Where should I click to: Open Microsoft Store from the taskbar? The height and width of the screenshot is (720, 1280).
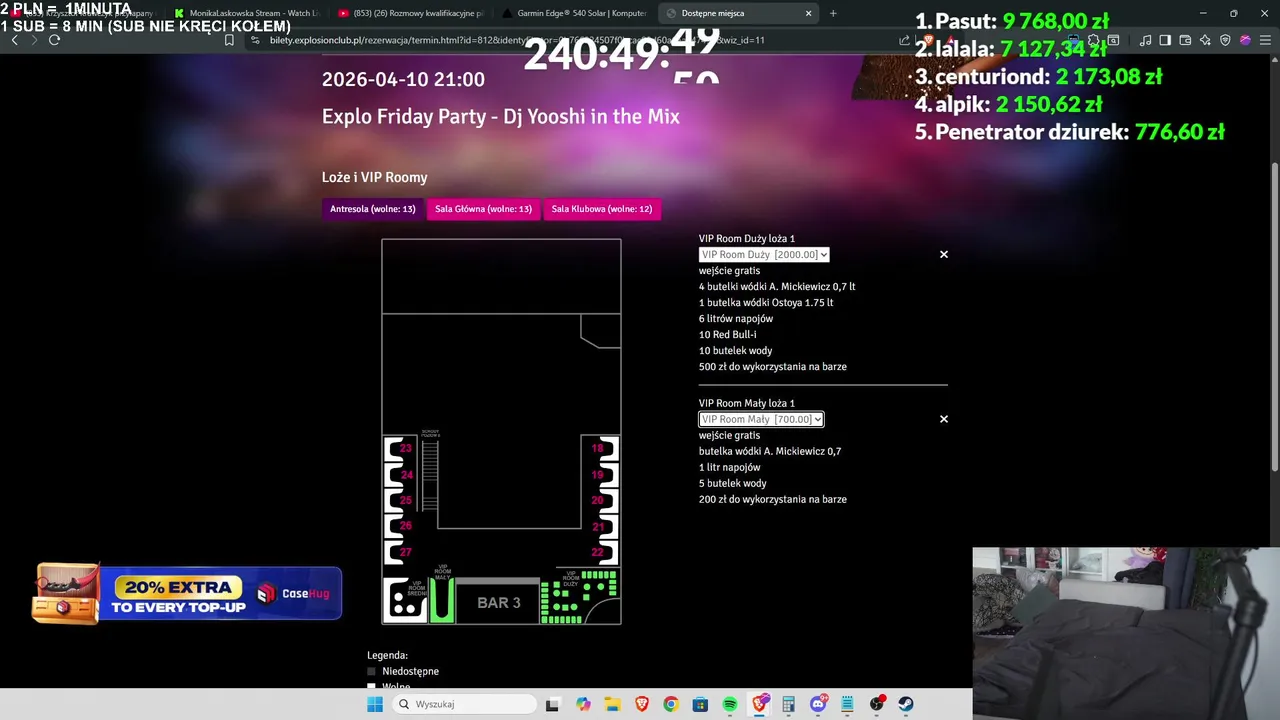click(700, 704)
